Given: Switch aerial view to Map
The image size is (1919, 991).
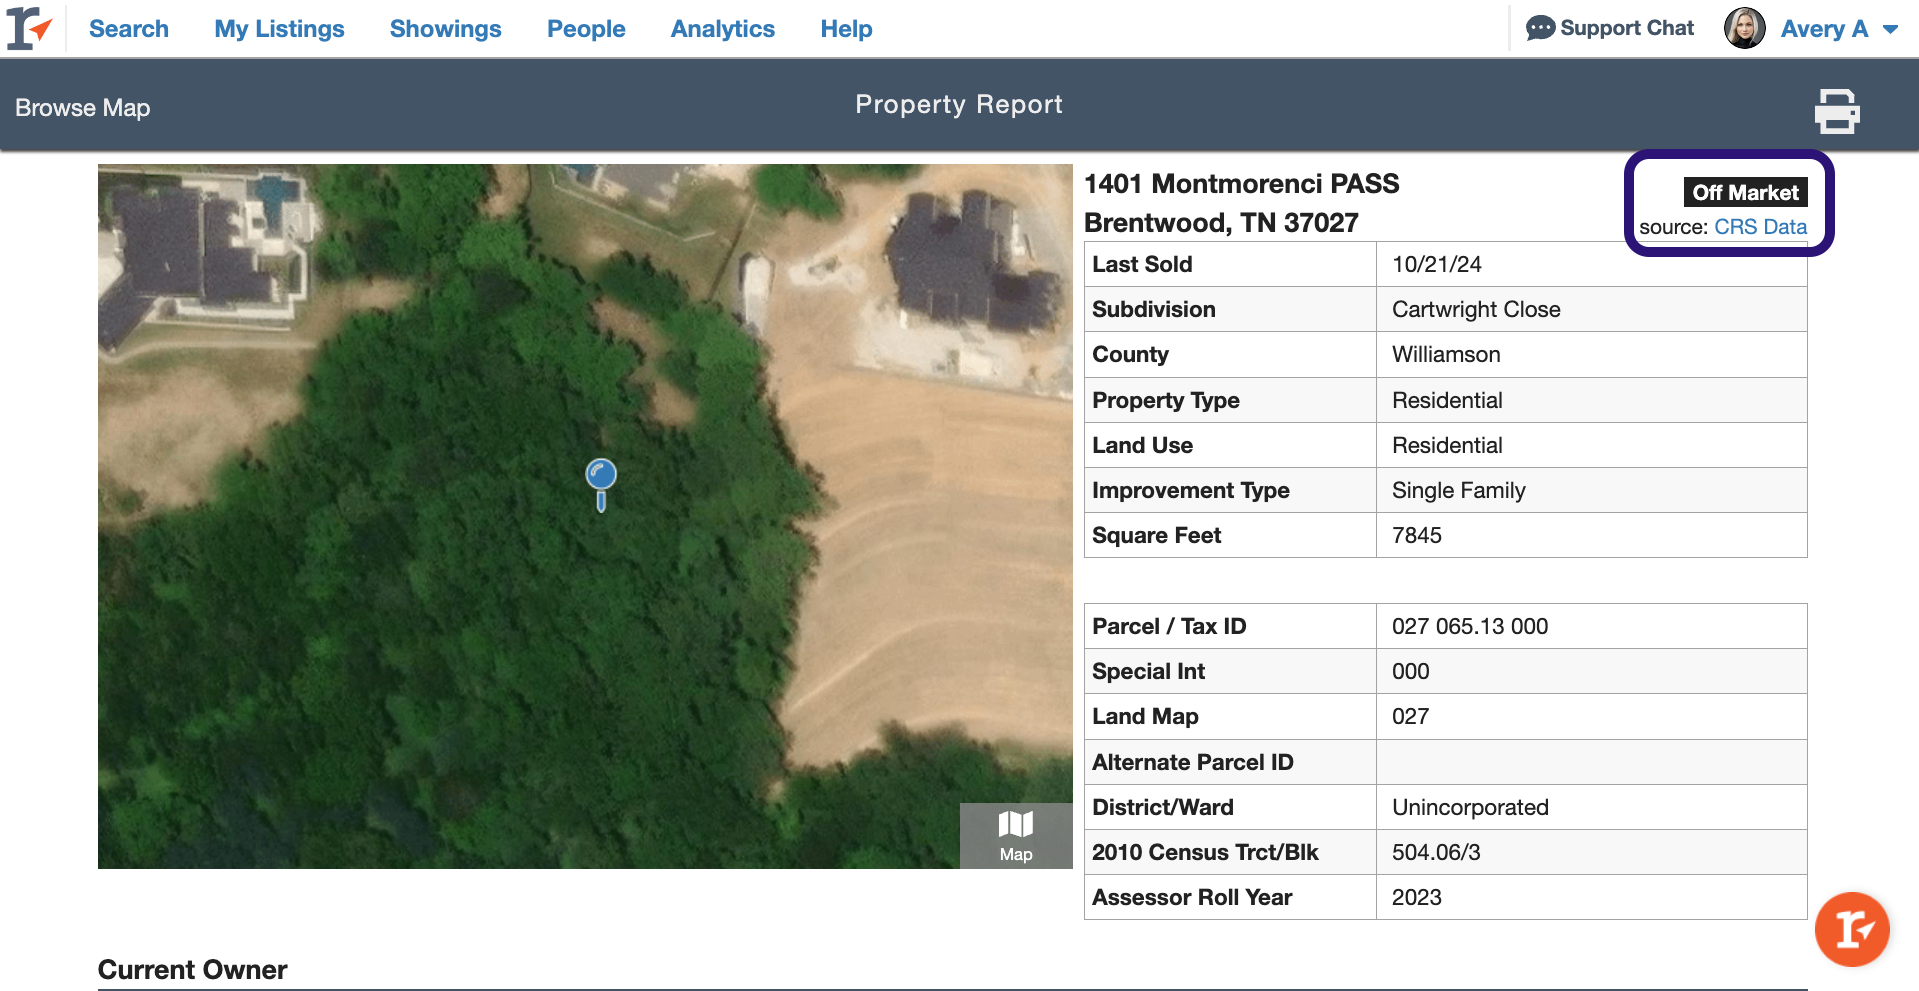Looking at the screenshot, I should pyautogui.click(x=1015, y=836).
